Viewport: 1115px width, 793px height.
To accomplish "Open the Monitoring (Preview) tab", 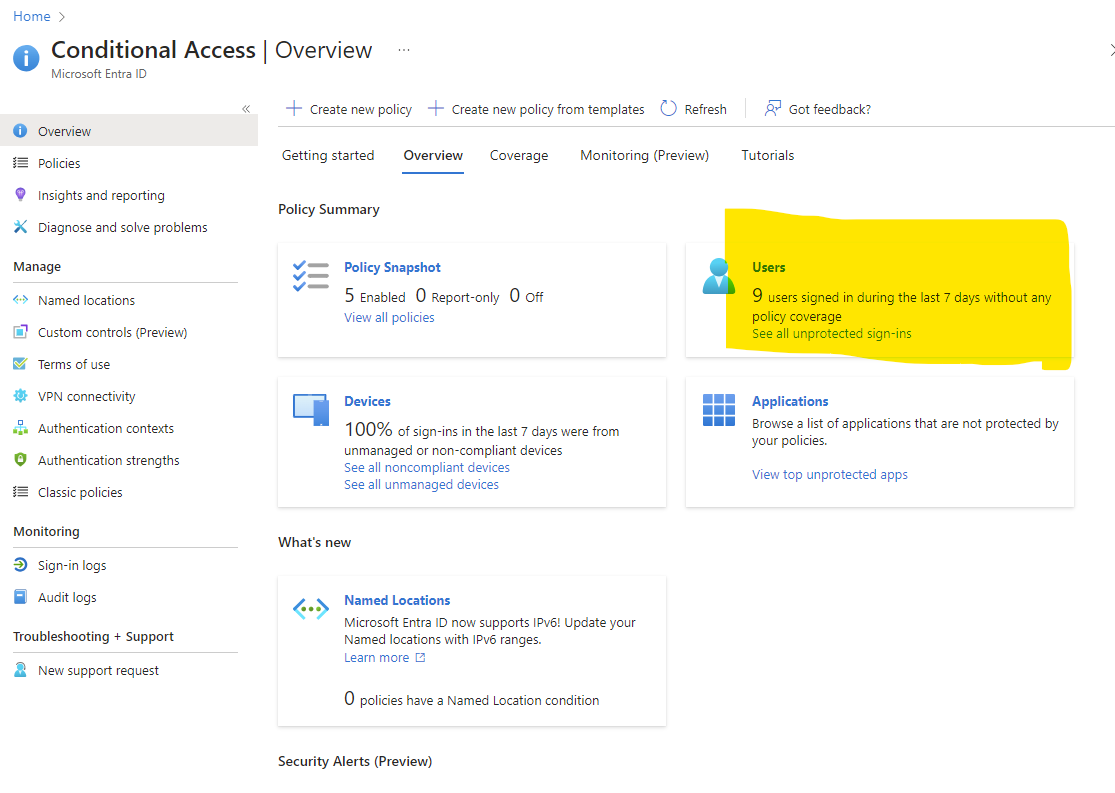I will (644, 155).
